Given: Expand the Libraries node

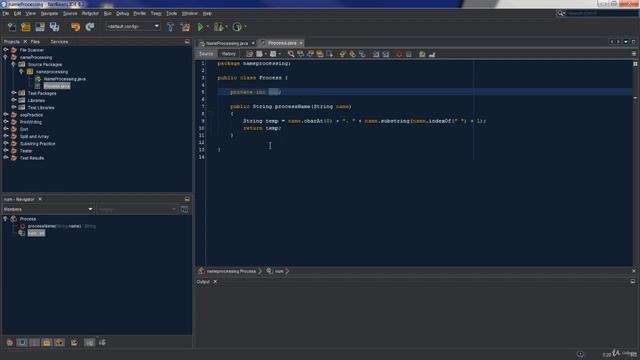Looking at the screenshot, I should click(x=13, y=100).
